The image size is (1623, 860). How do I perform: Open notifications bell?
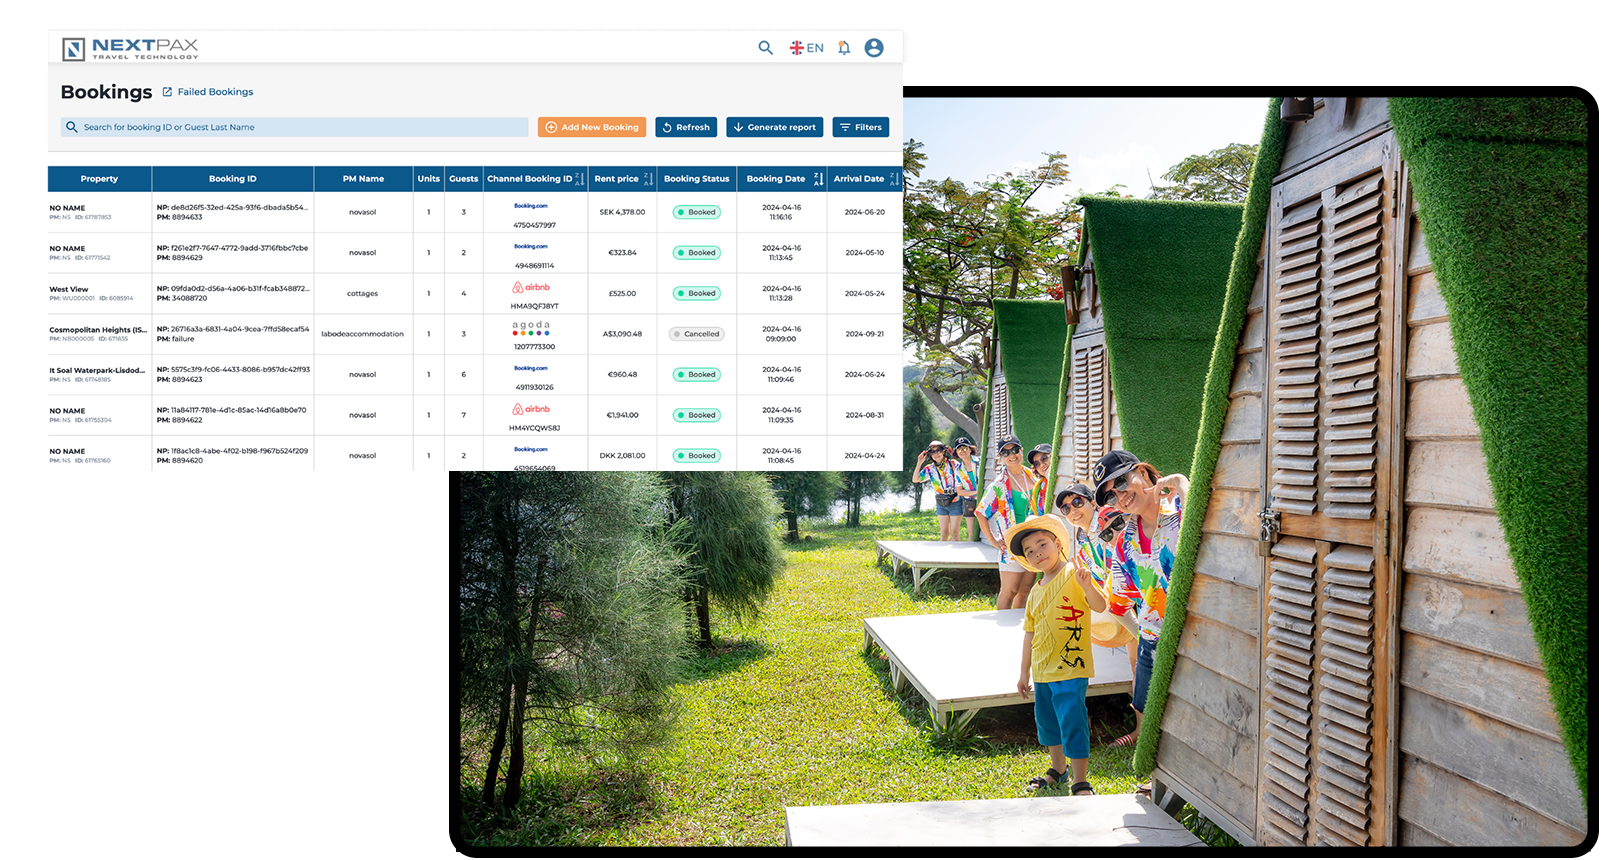(x=844, y=47)
